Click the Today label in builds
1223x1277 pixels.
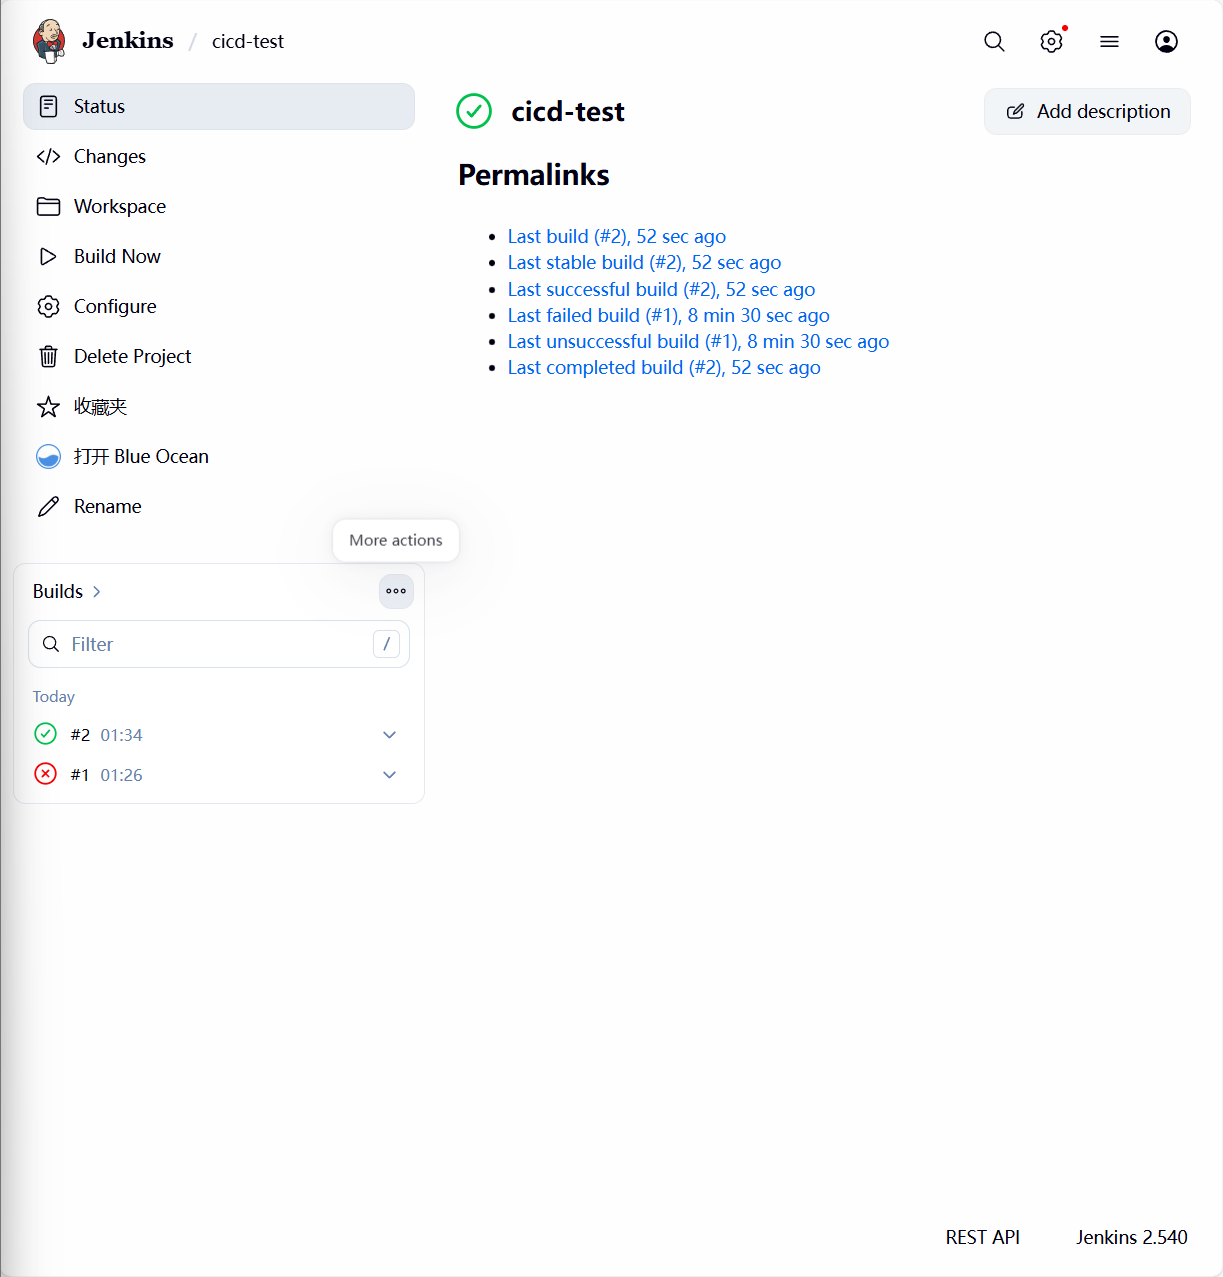[x=54, y=696]
